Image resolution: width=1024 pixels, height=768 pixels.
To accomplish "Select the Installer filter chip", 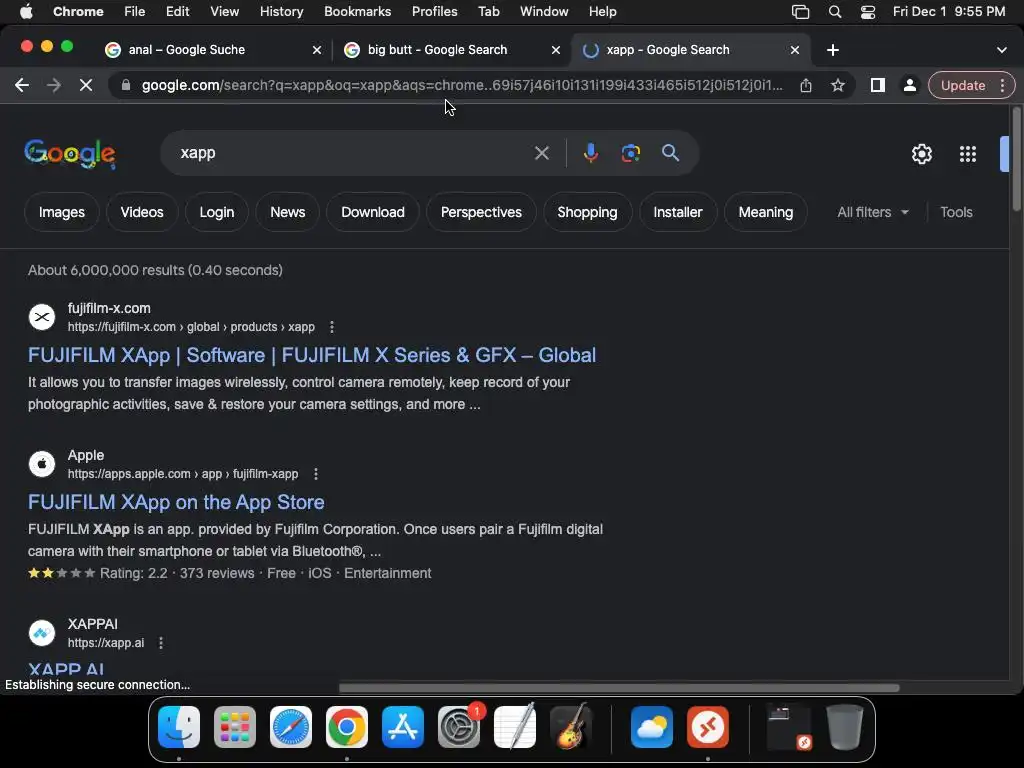I will [678, 213].
